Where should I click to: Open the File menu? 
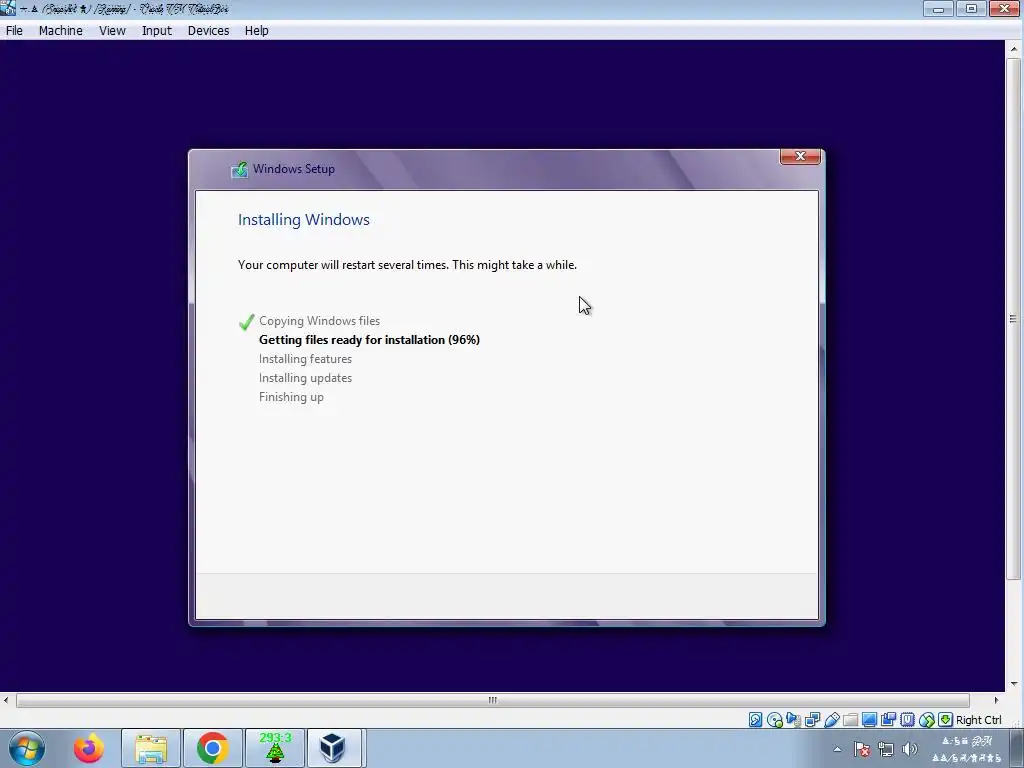click(14, 31)
